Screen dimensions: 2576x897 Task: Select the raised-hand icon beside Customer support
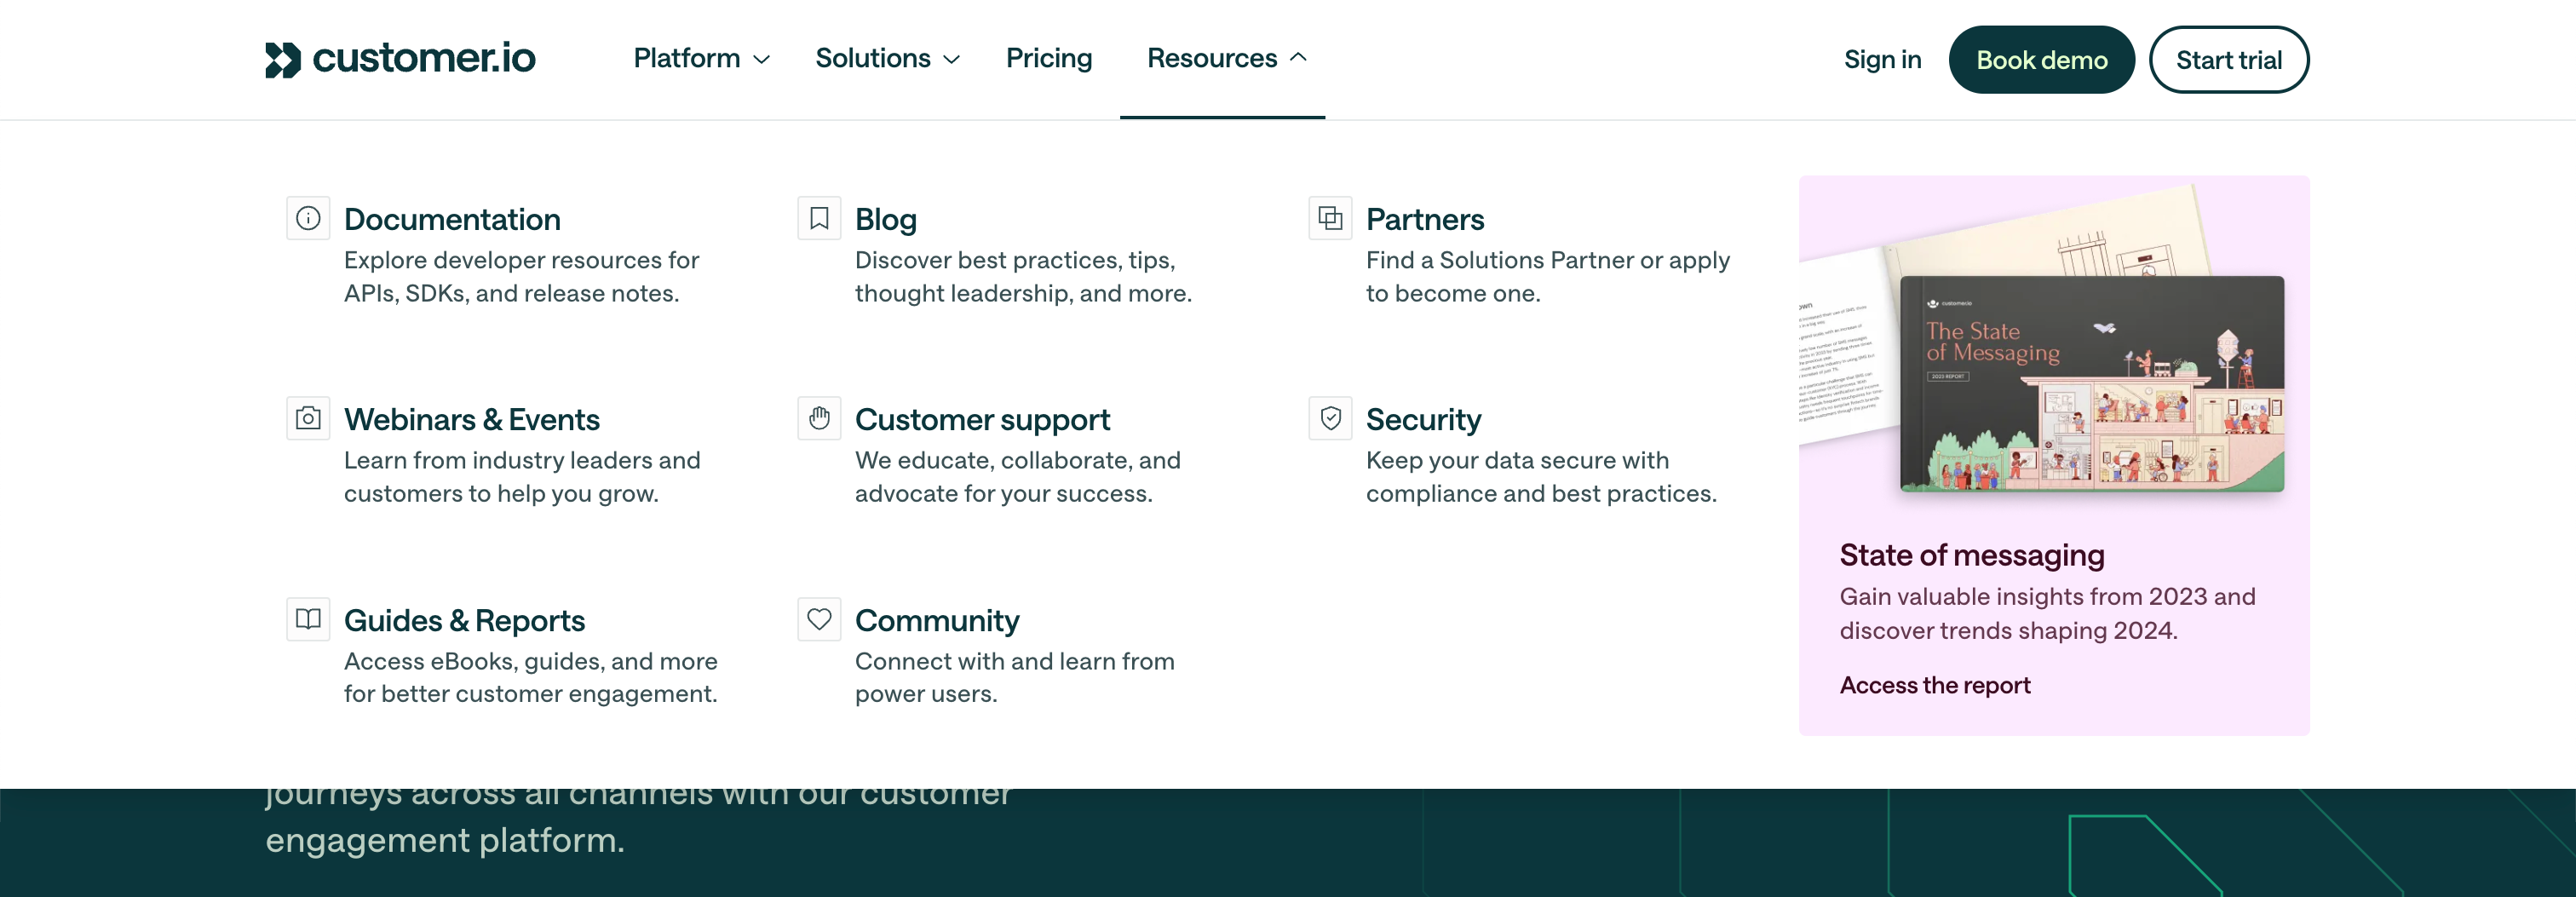[818, 419]
